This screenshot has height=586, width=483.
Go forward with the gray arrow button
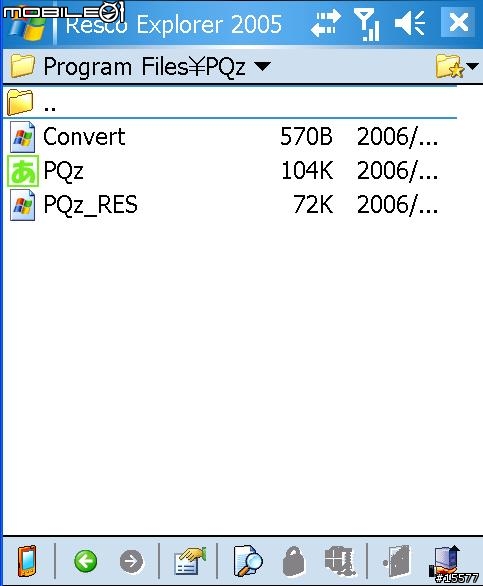click(131, 561)
